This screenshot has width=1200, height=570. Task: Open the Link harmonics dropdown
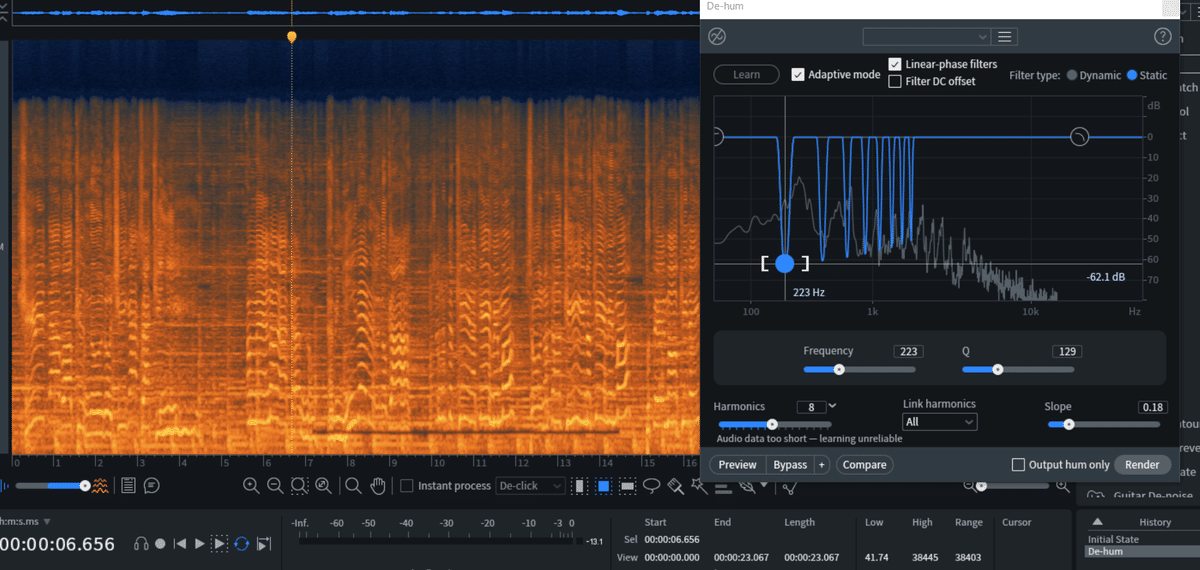pyautogui.click(x=939, y=422)
